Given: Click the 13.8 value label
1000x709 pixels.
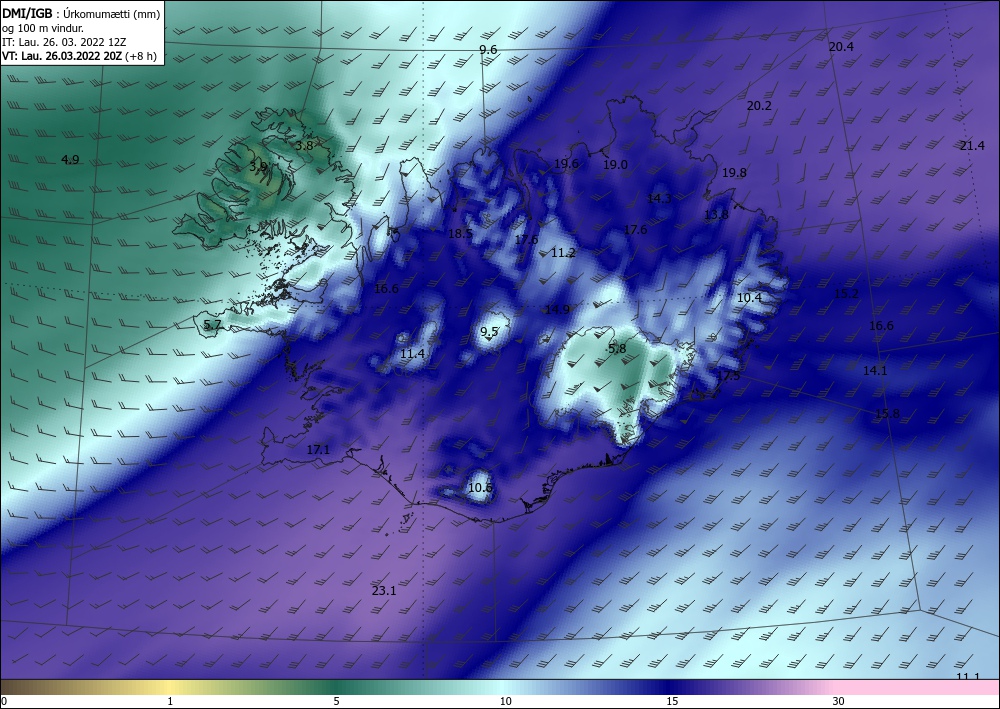Looking at the screenshot, I should click(716, 215).
